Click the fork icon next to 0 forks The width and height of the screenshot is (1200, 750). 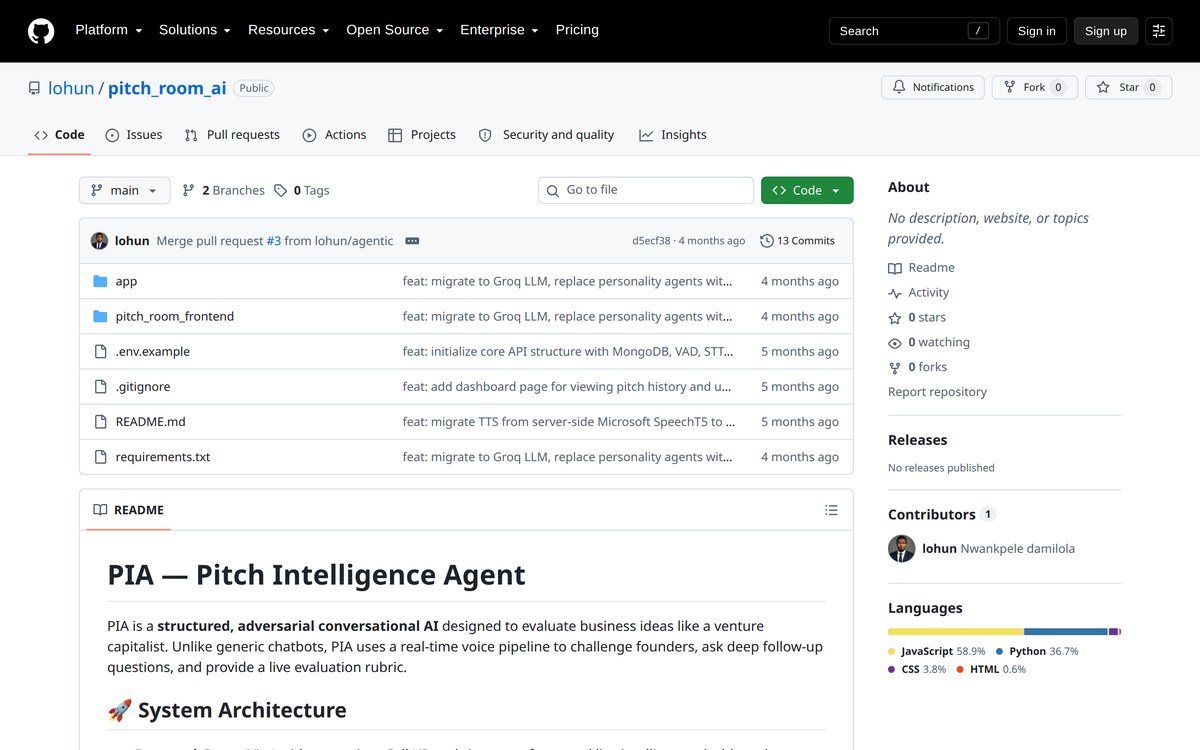(895, 367)
